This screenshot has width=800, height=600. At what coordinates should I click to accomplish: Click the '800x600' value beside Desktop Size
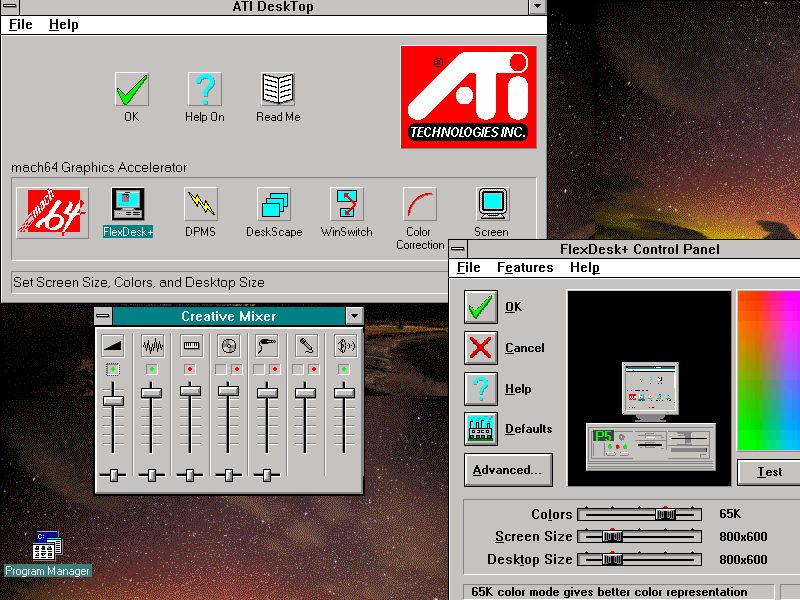click(x=743, y=560)
